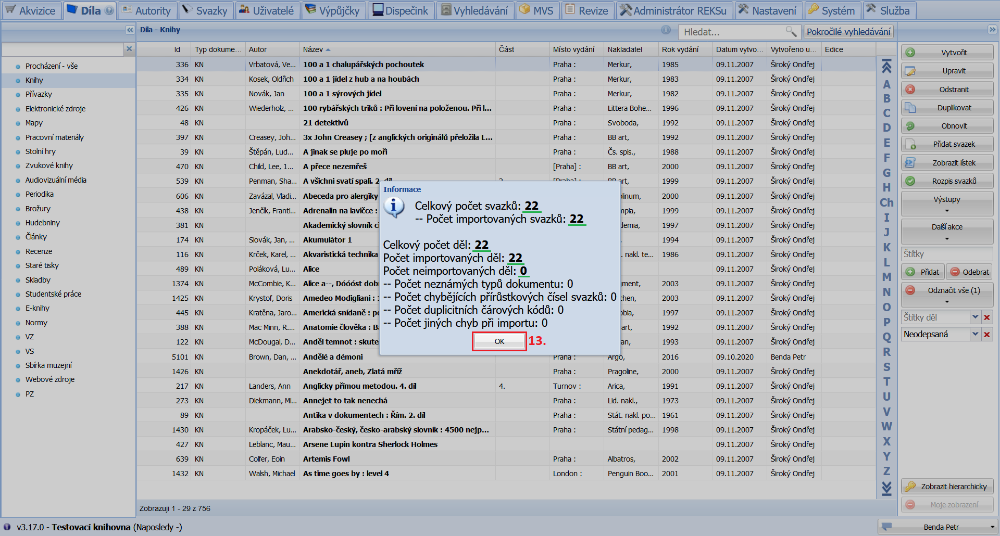Expand the Štítky děl combo box

[975, 317]
